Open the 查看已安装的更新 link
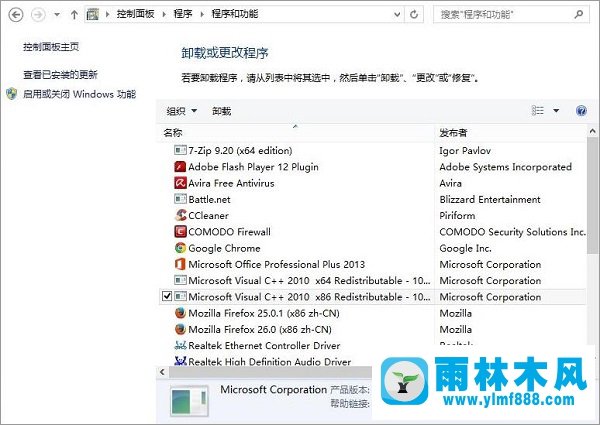This screenshot has height=425, width=600. pyautogui.click(x=60, y=75)
